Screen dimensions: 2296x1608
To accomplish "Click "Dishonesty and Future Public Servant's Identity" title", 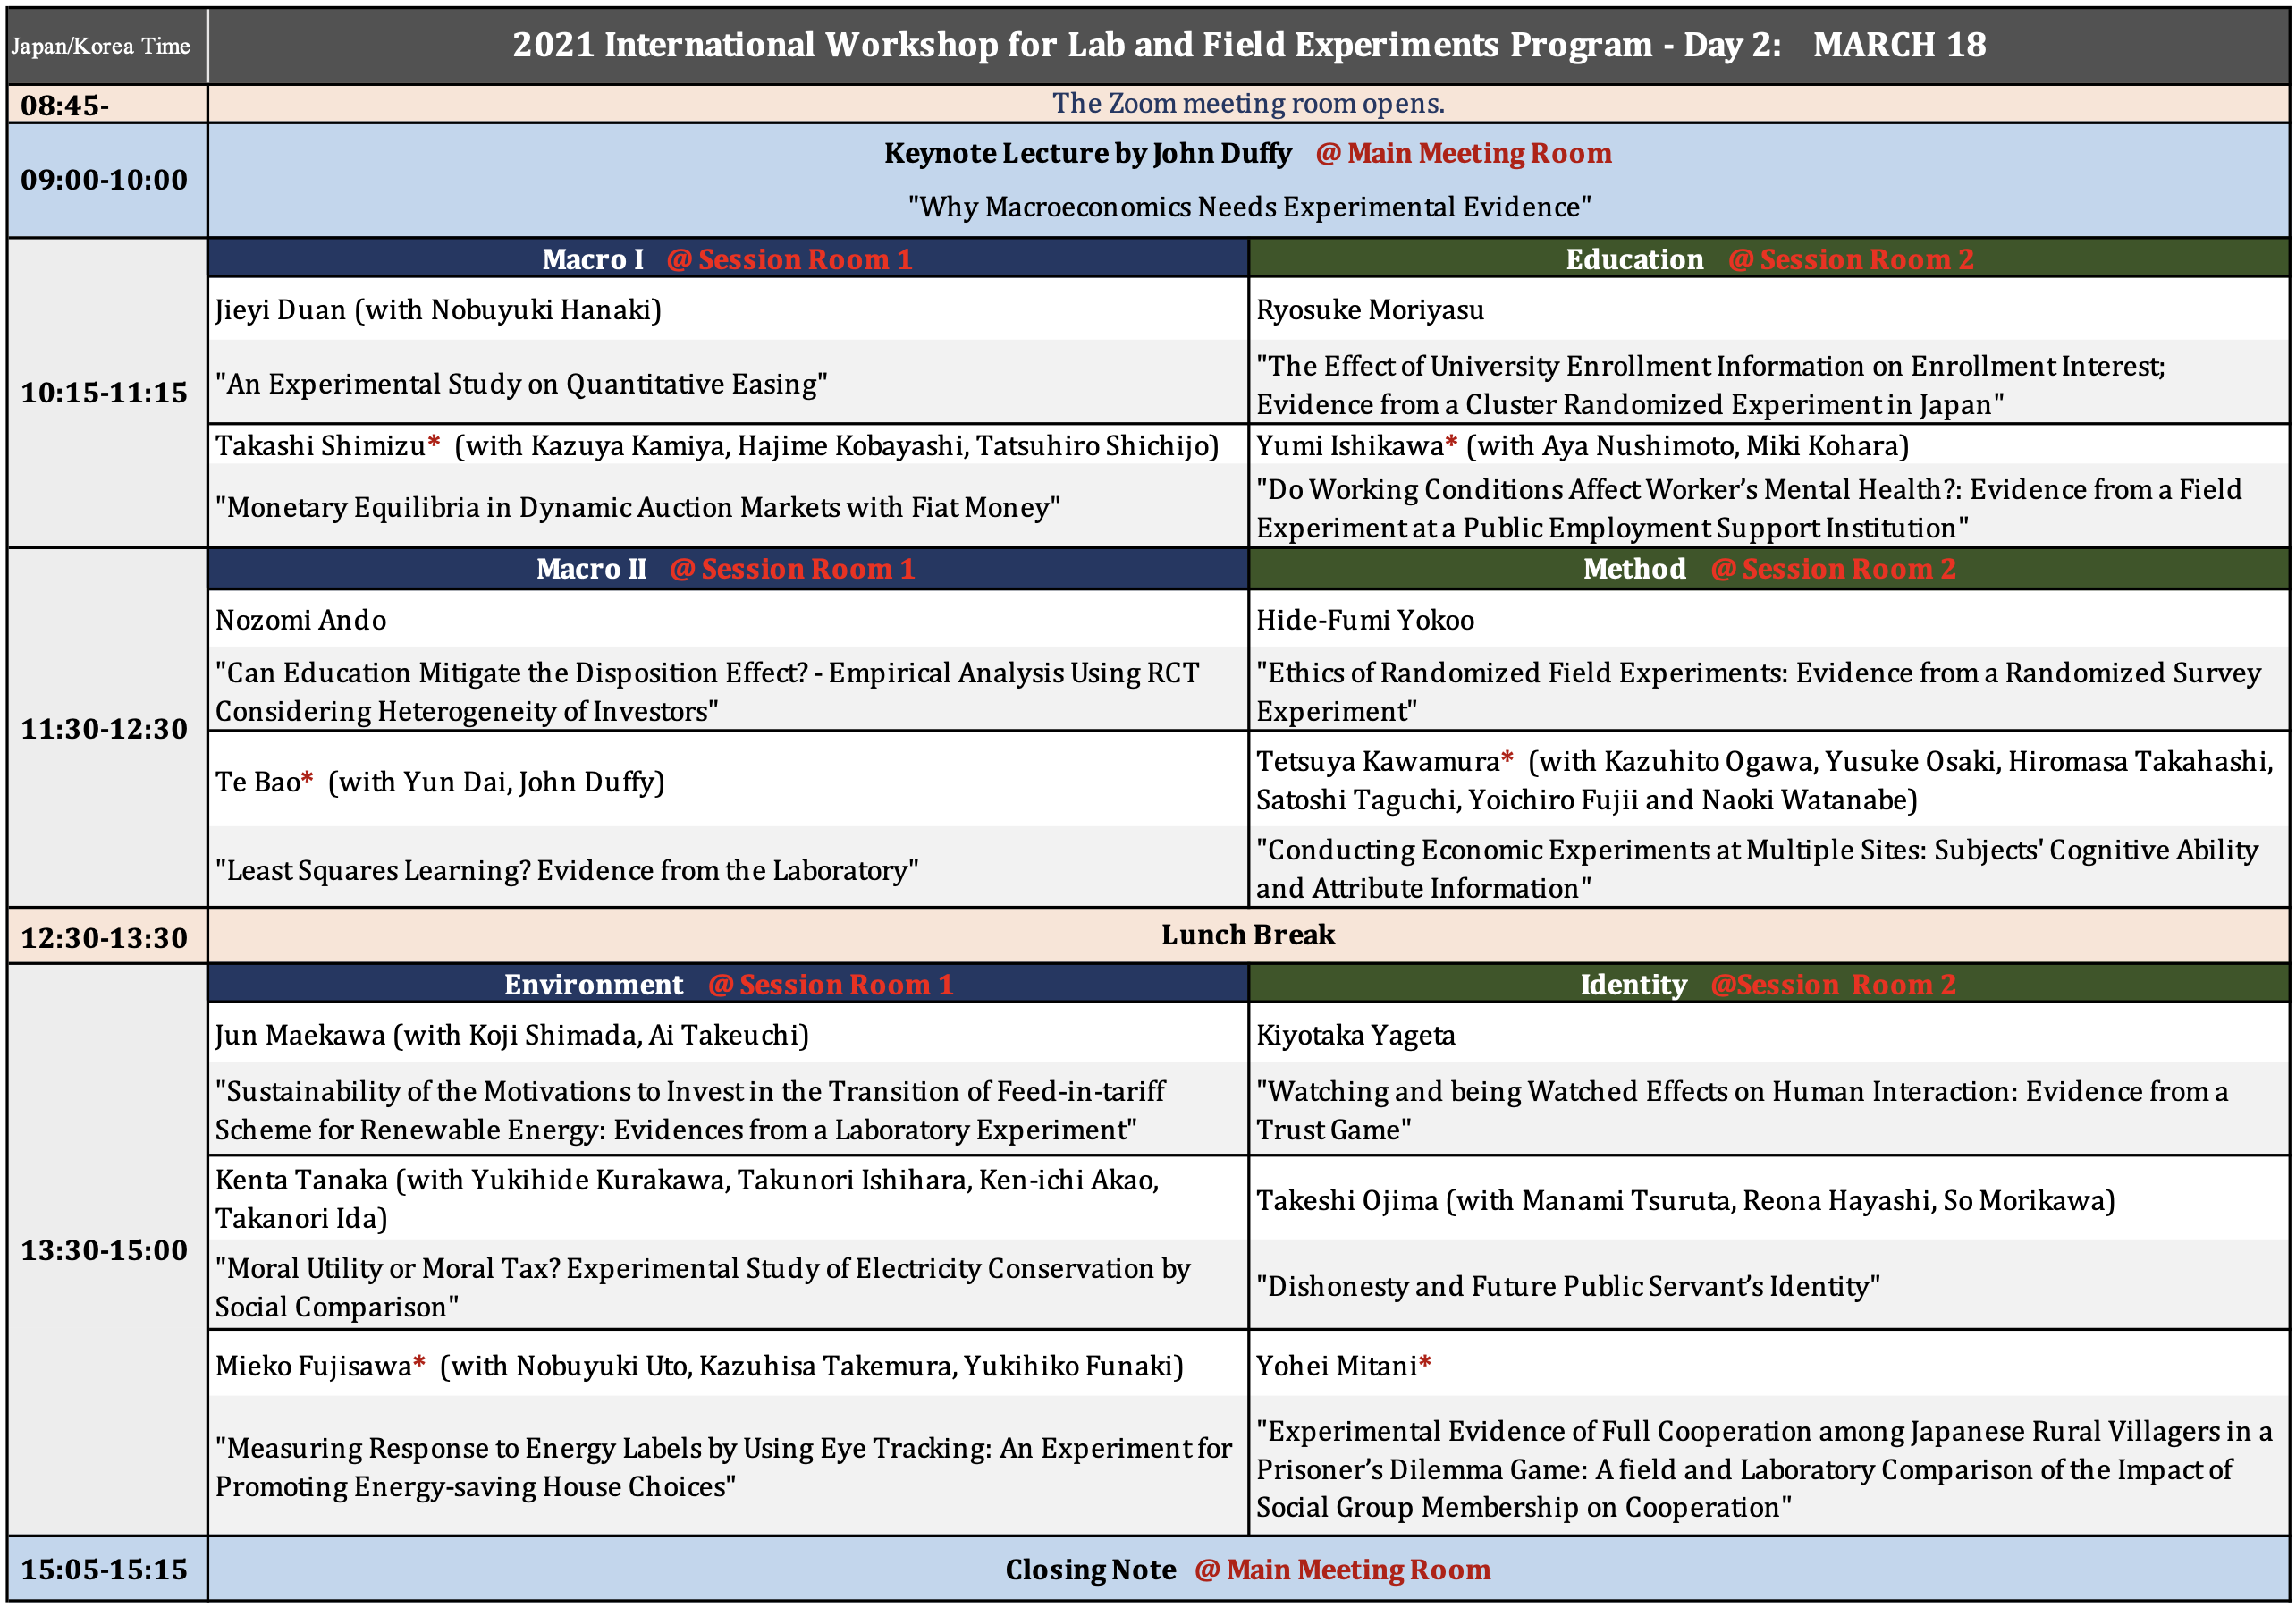I will [x=1567, y=1286].
